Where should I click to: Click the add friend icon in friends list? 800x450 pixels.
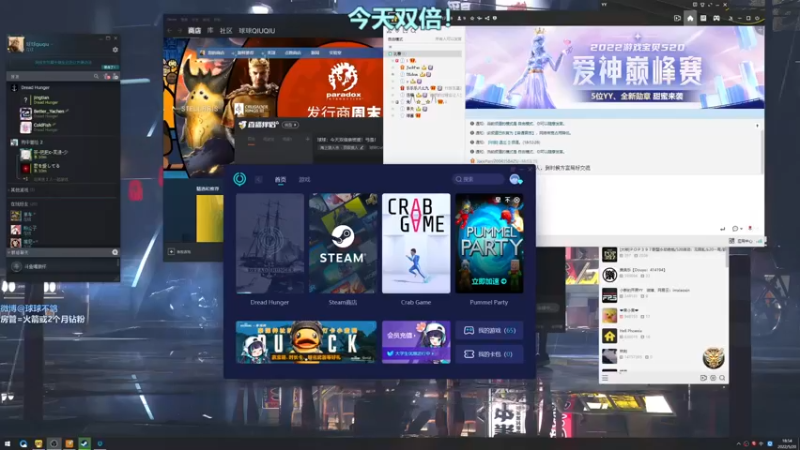[115, 77]
